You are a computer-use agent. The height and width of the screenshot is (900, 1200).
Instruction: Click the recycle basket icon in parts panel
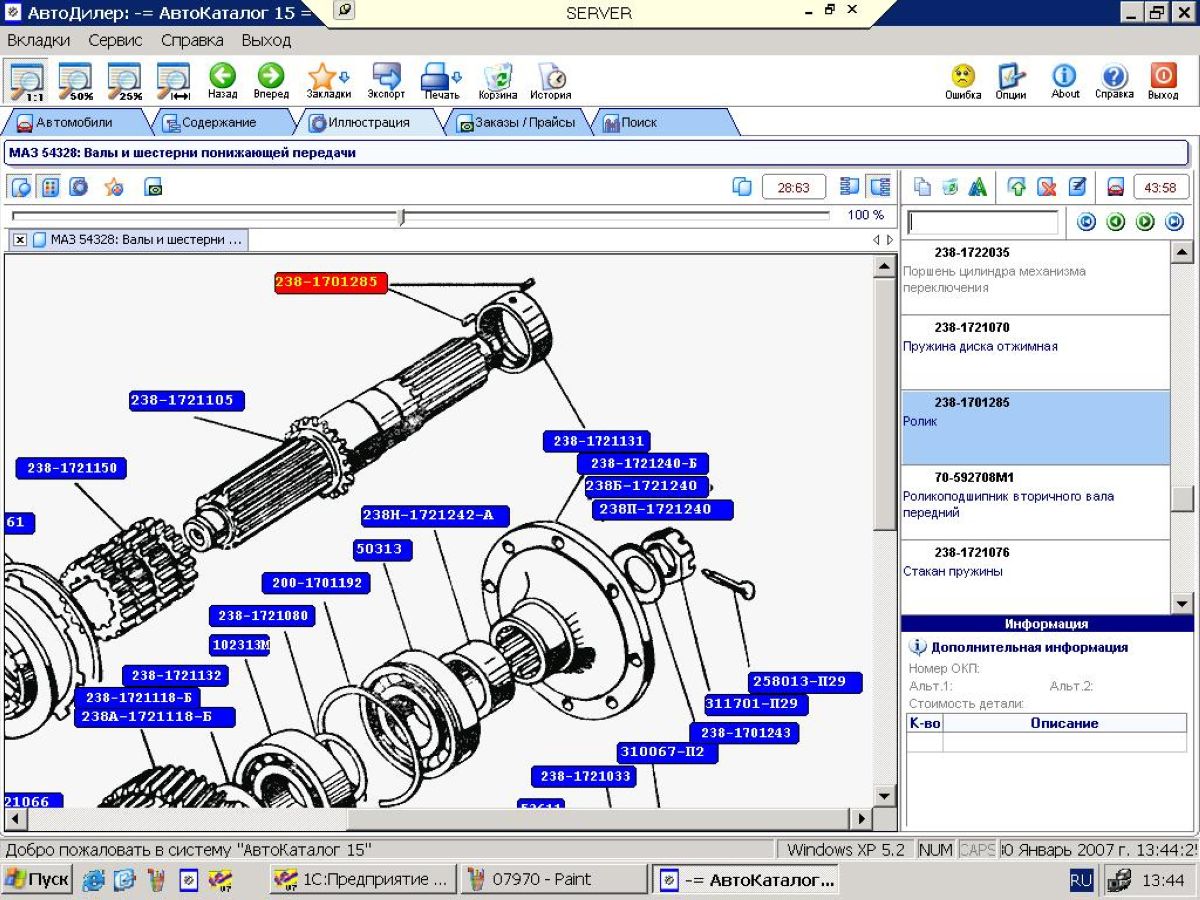[950, 186]
